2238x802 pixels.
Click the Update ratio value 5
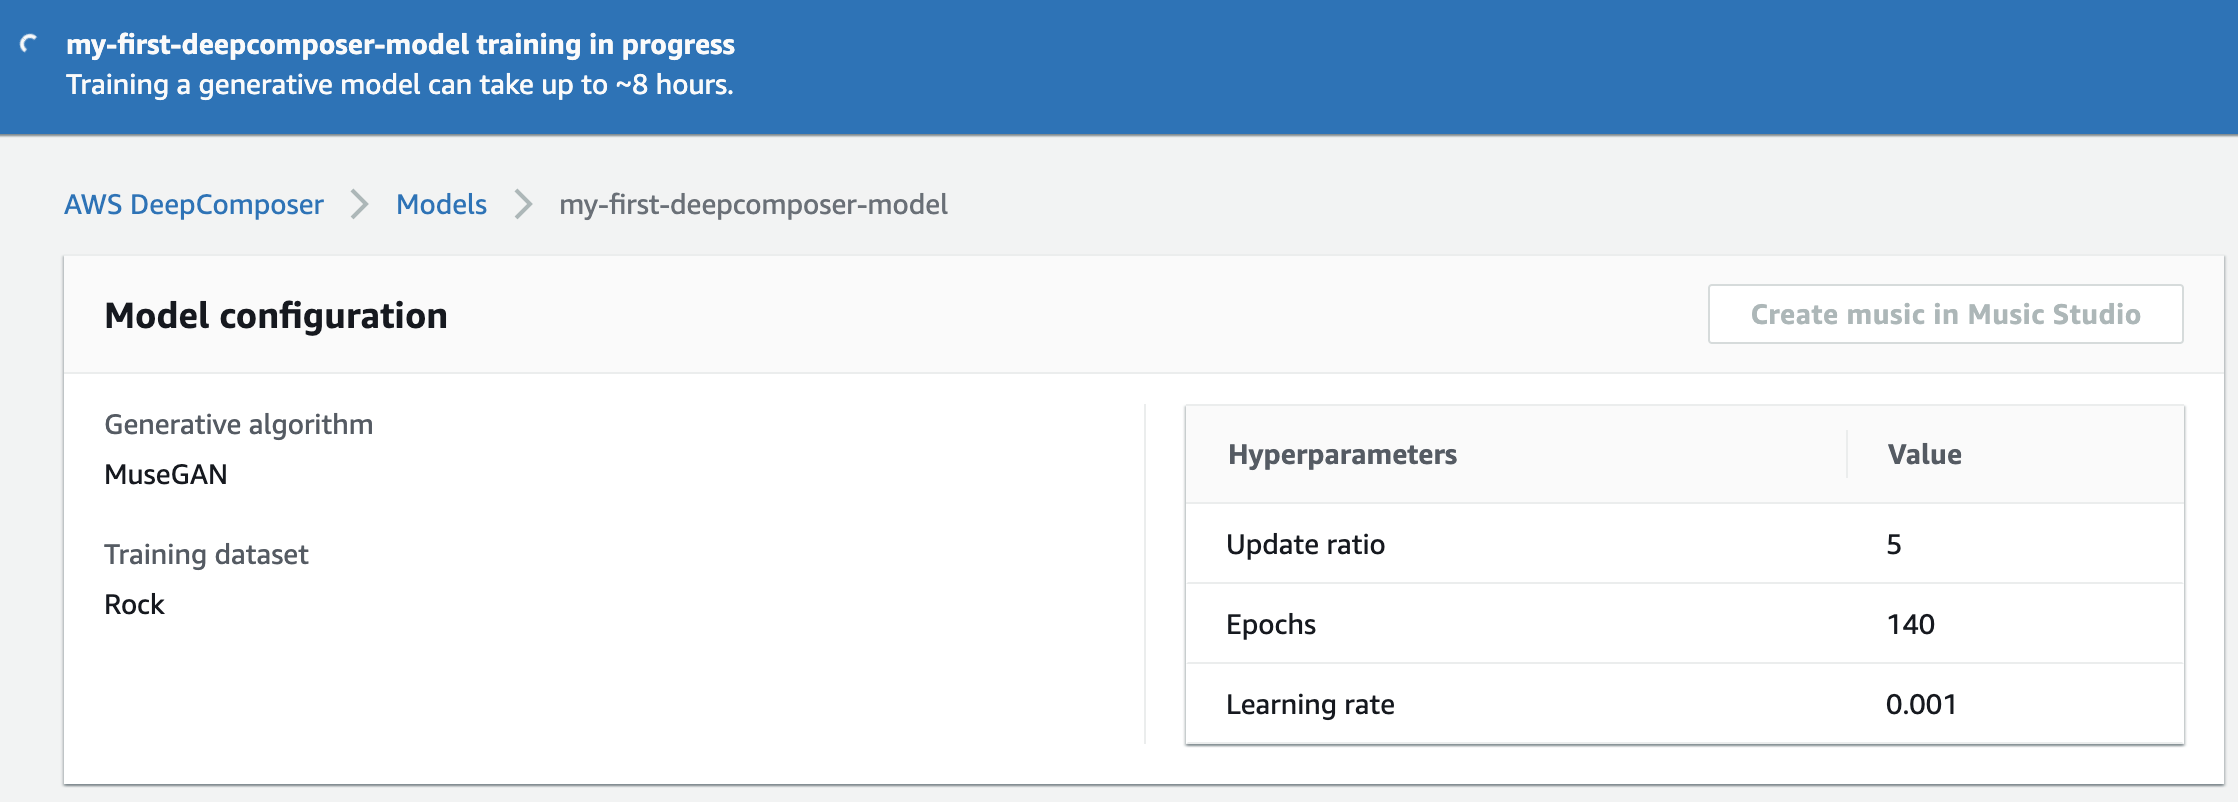pyautogui.click(x=1894, y=545)
